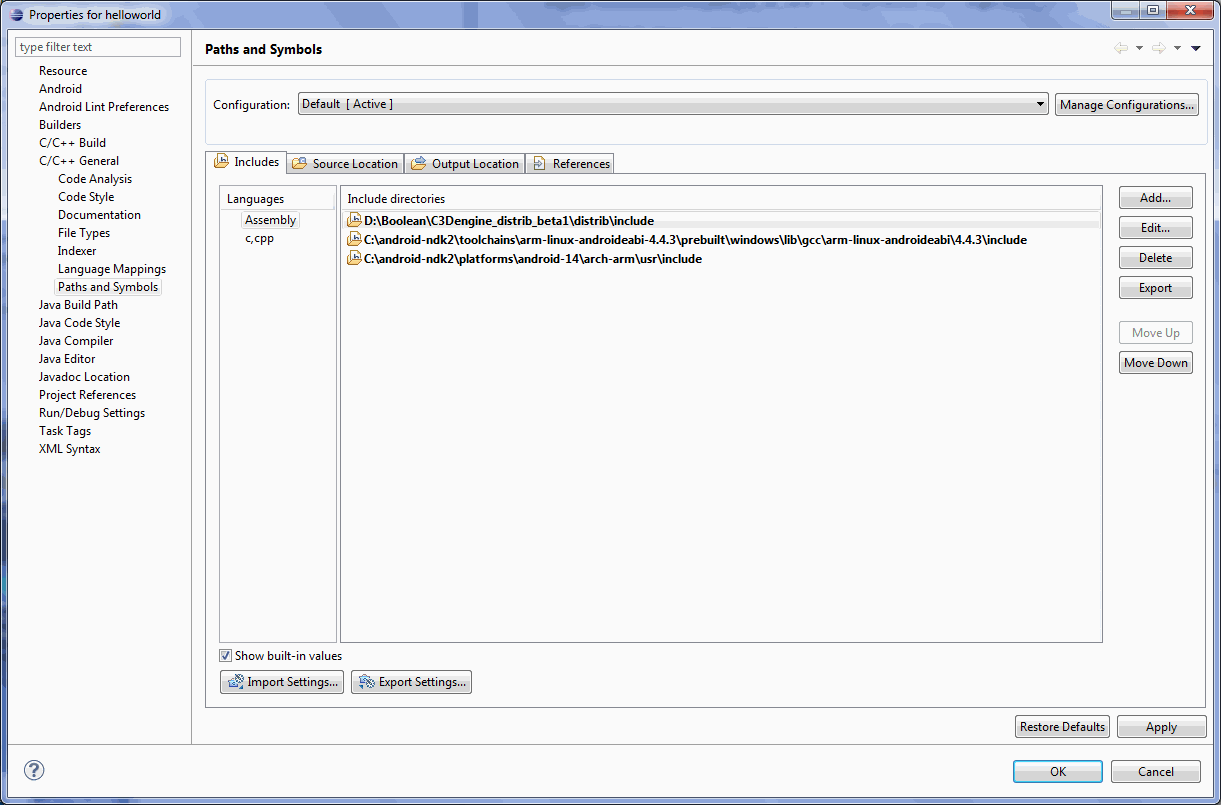Image resolution: width=1221 pixels, height=805 pixels.
Task: Click the help question mark icon
Action: pos(34,770)
